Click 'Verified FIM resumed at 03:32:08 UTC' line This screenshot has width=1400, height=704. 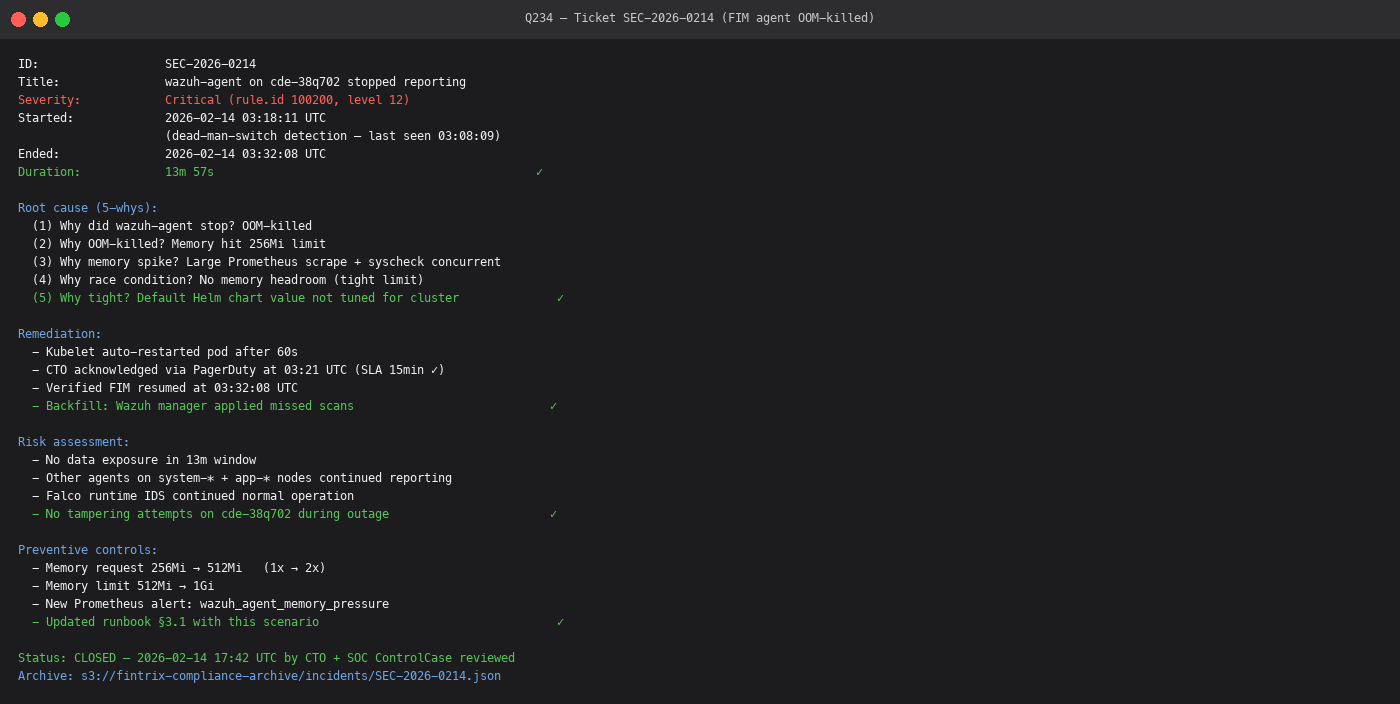(165, 388)
